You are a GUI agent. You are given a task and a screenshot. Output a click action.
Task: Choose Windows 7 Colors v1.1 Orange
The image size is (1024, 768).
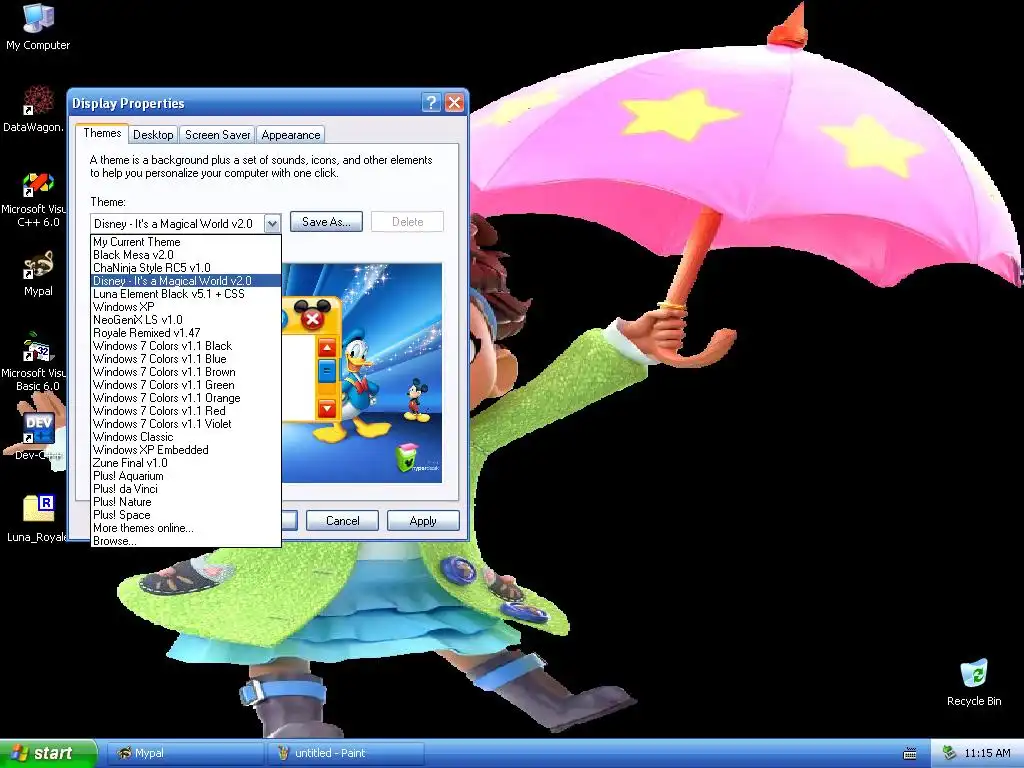click(185, 398)
